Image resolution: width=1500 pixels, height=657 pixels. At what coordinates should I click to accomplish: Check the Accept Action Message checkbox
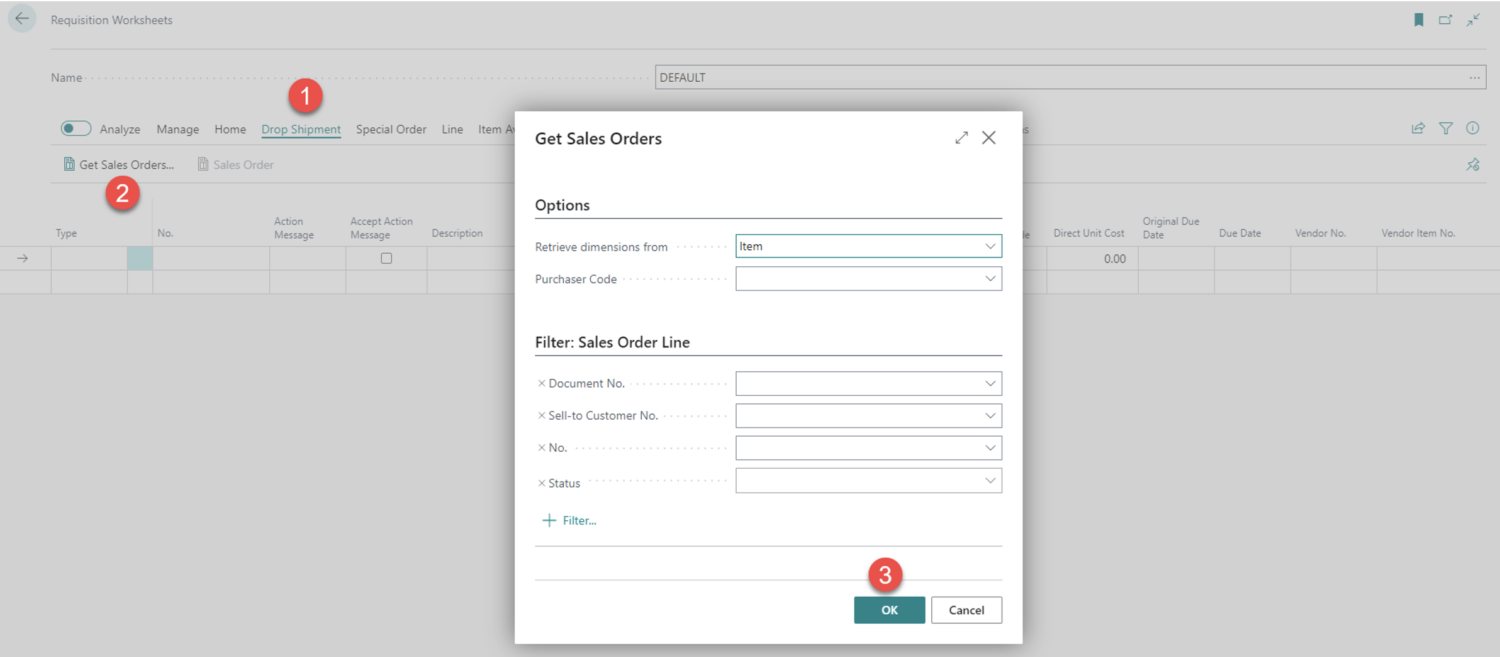386,258
